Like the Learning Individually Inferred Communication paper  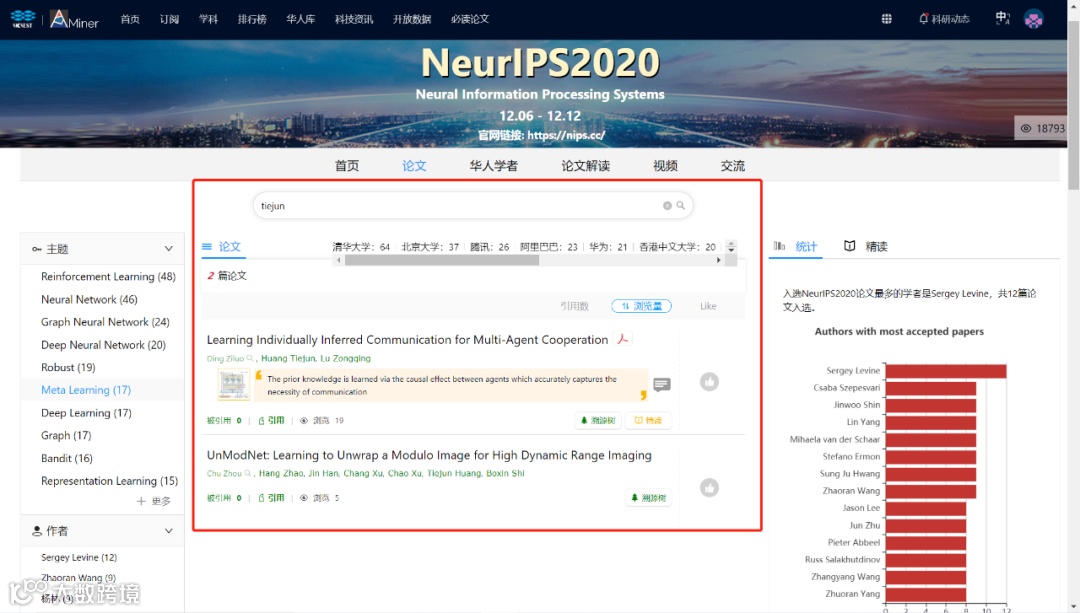coord(709,382)
